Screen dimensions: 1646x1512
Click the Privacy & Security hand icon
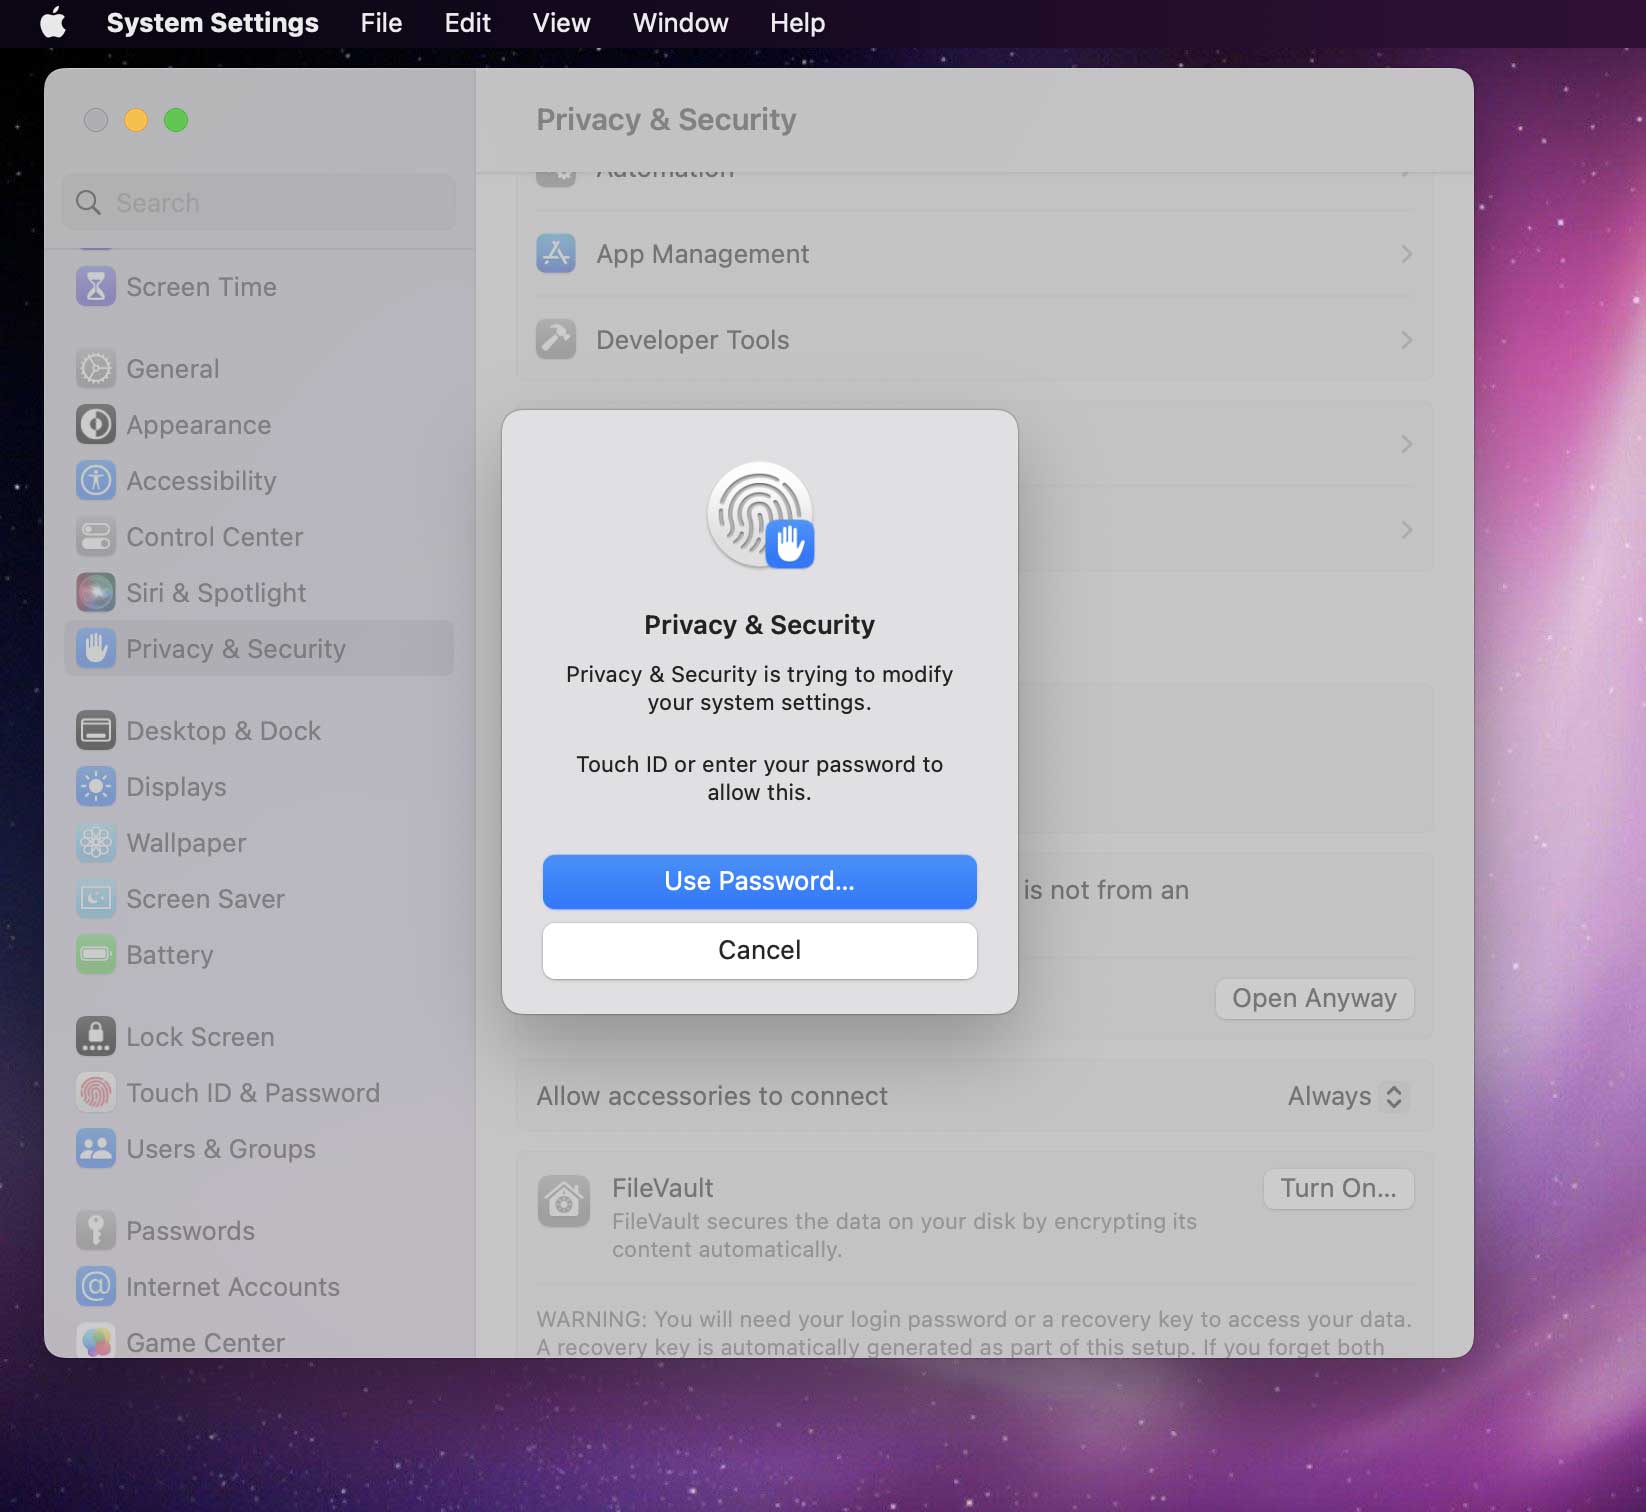point(96,649)
